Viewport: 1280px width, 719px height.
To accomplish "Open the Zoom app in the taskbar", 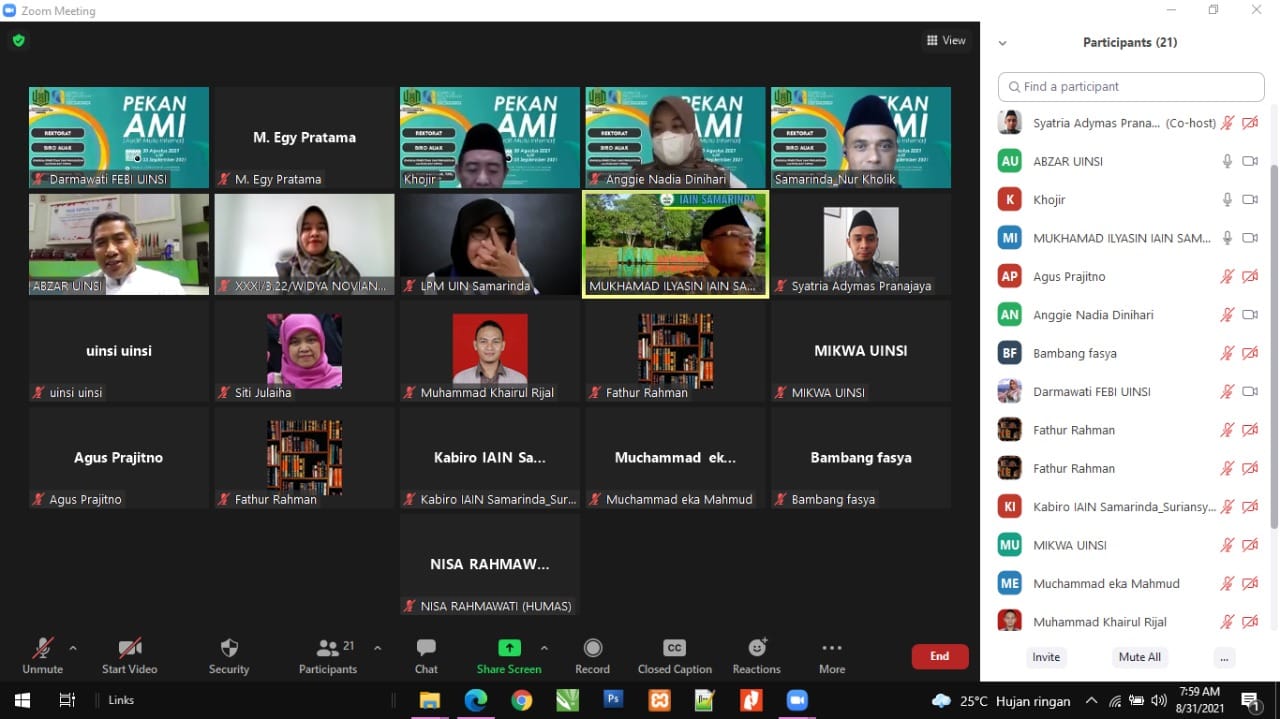I will [797, 700].
